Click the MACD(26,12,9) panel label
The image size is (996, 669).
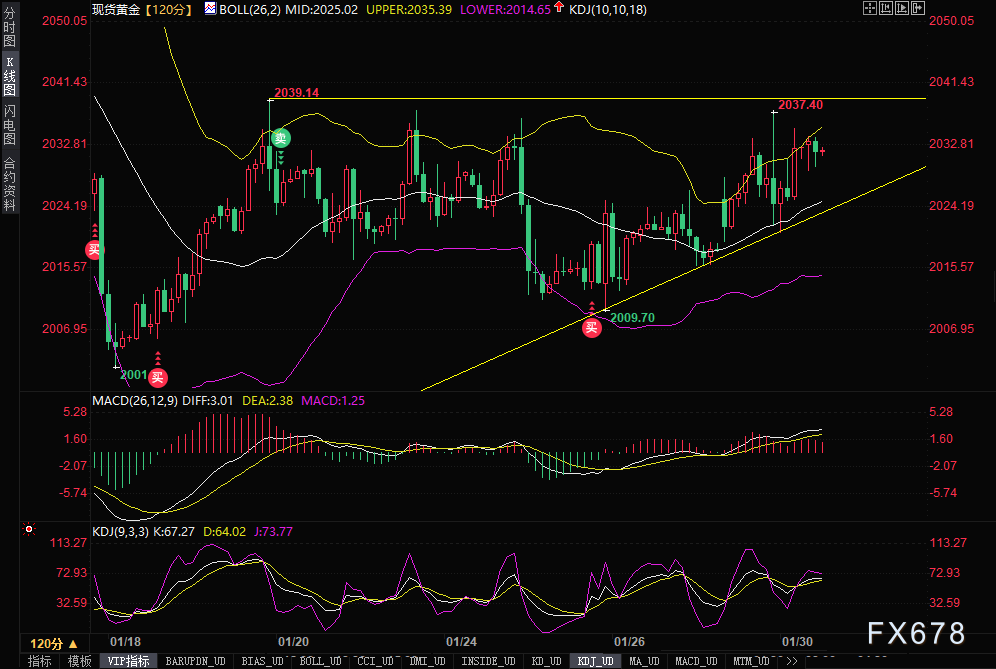[x=135, y=401]
